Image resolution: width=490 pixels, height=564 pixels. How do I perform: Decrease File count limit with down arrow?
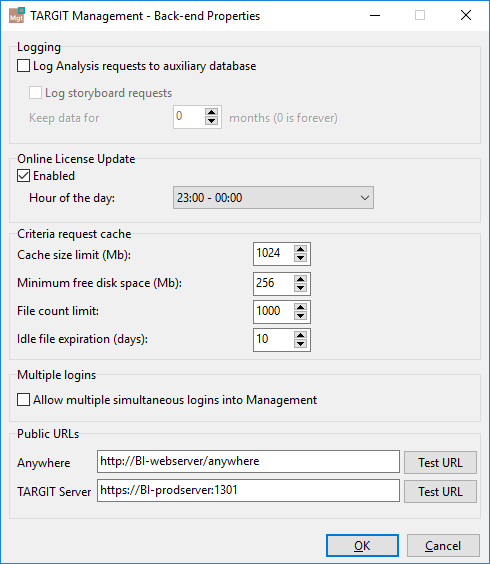(x=300, y=316)
